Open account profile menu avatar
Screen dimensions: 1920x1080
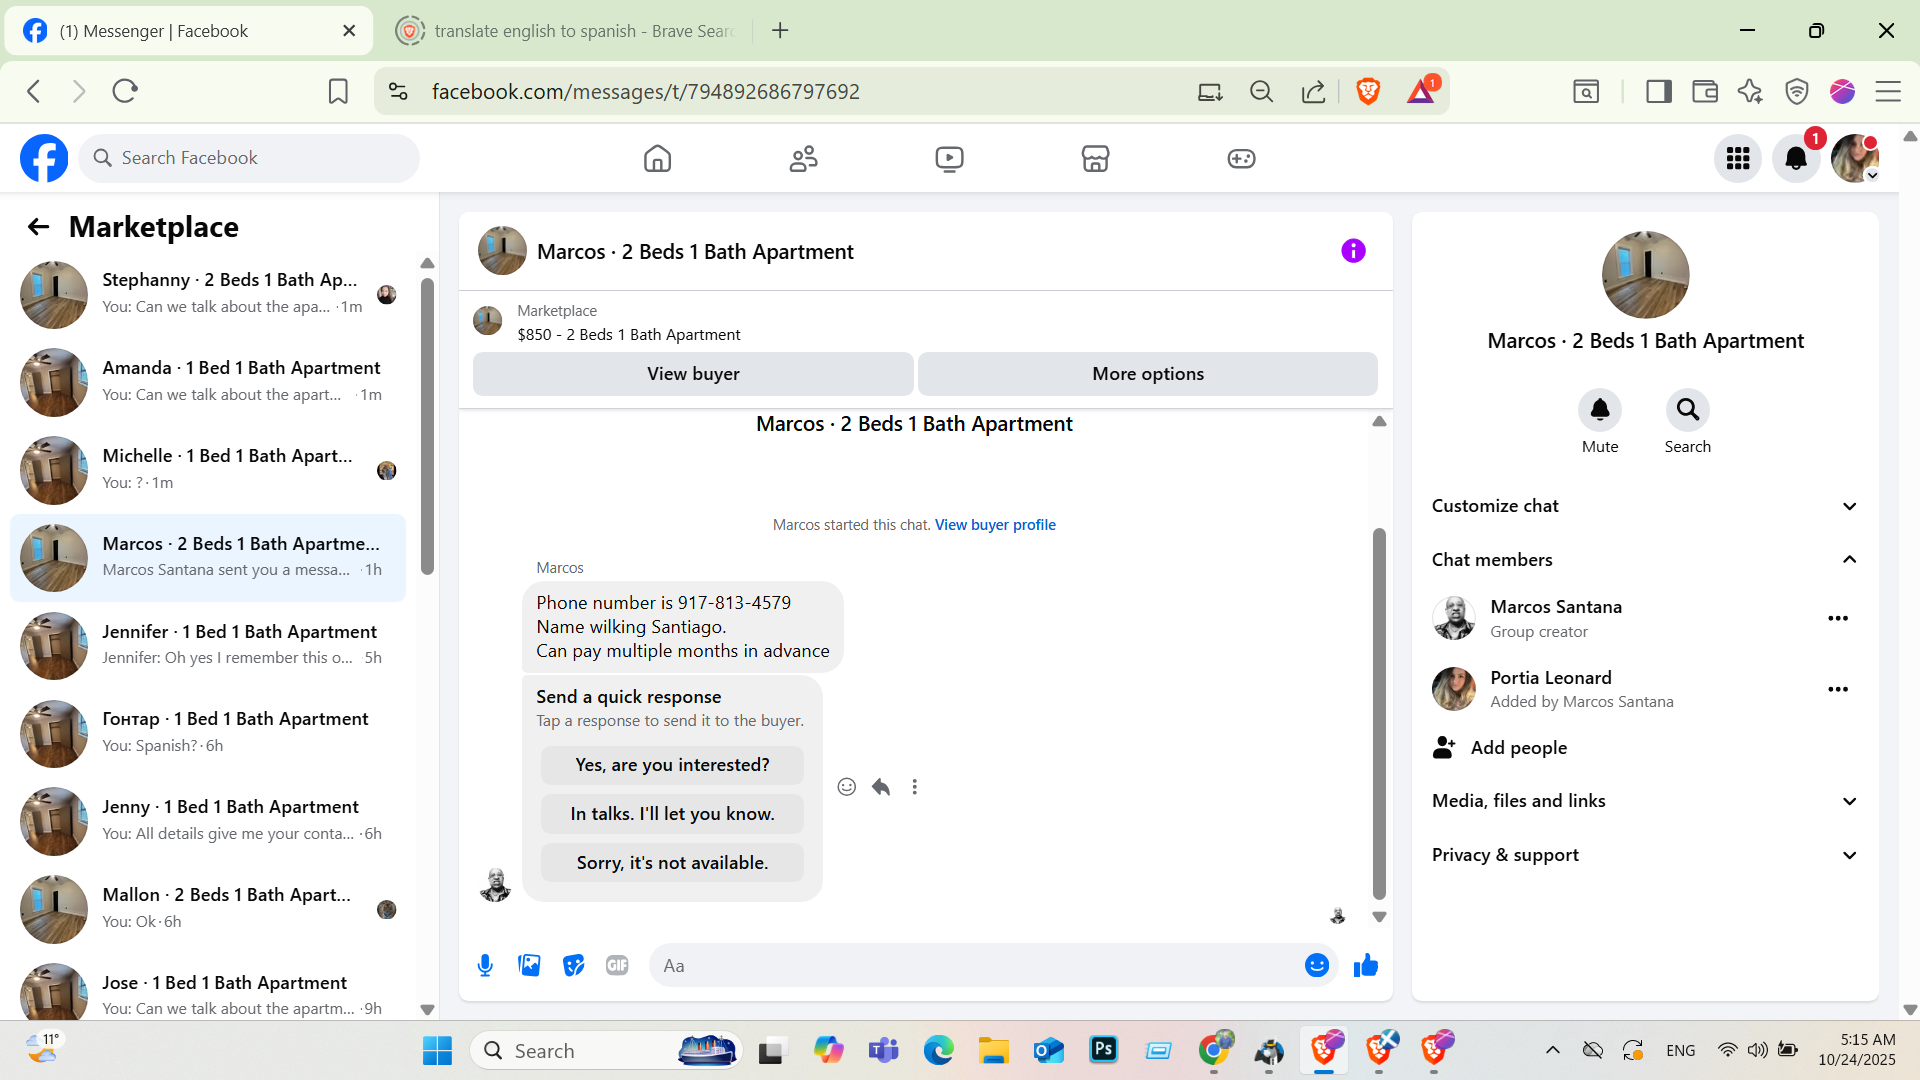[1855, 158]
